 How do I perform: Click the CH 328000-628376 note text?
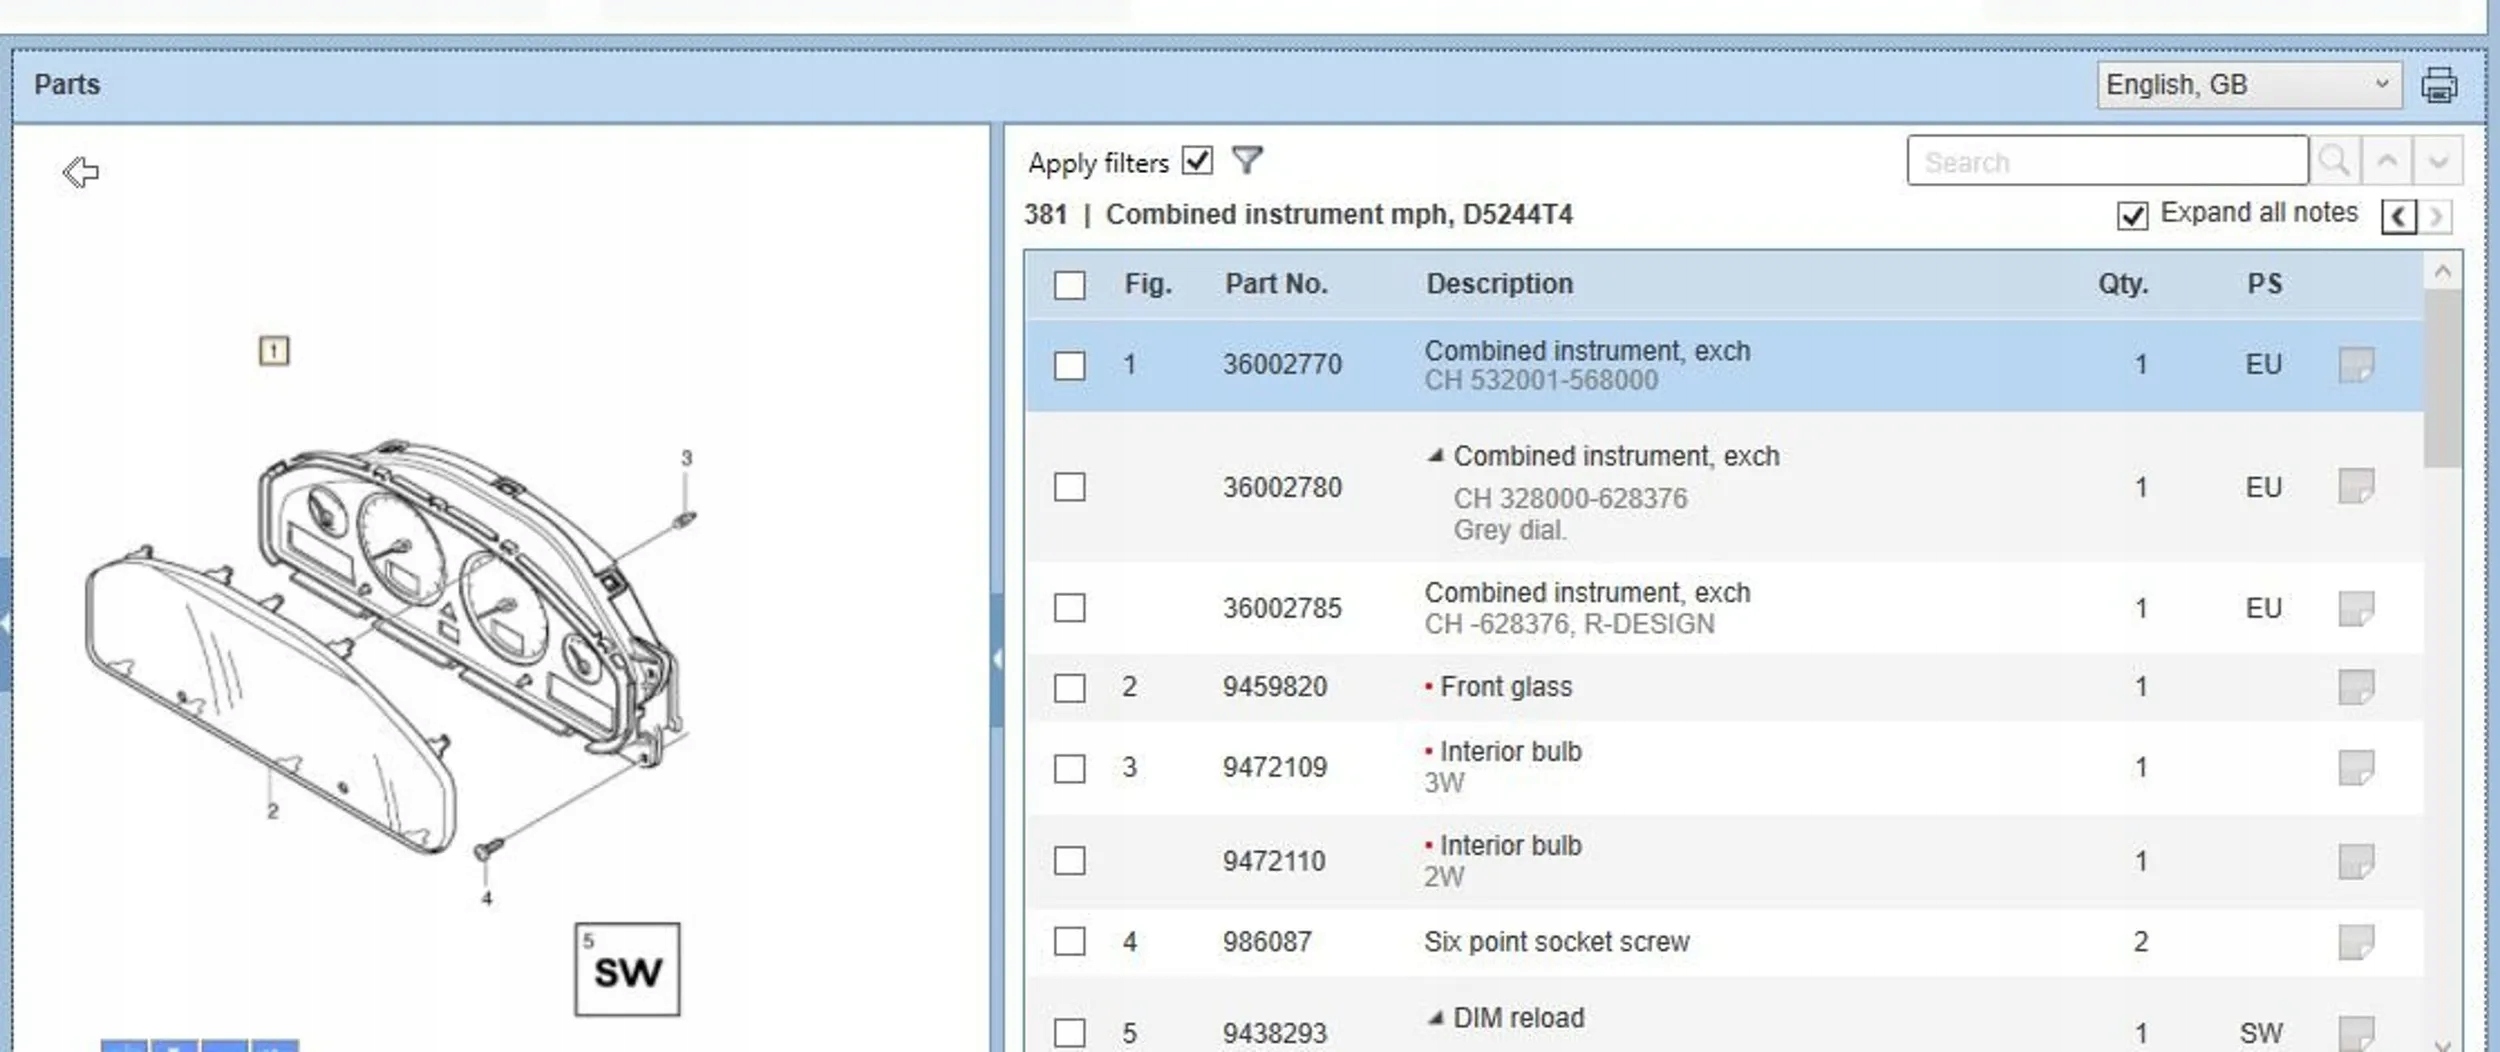click(x=1570, y=498)
